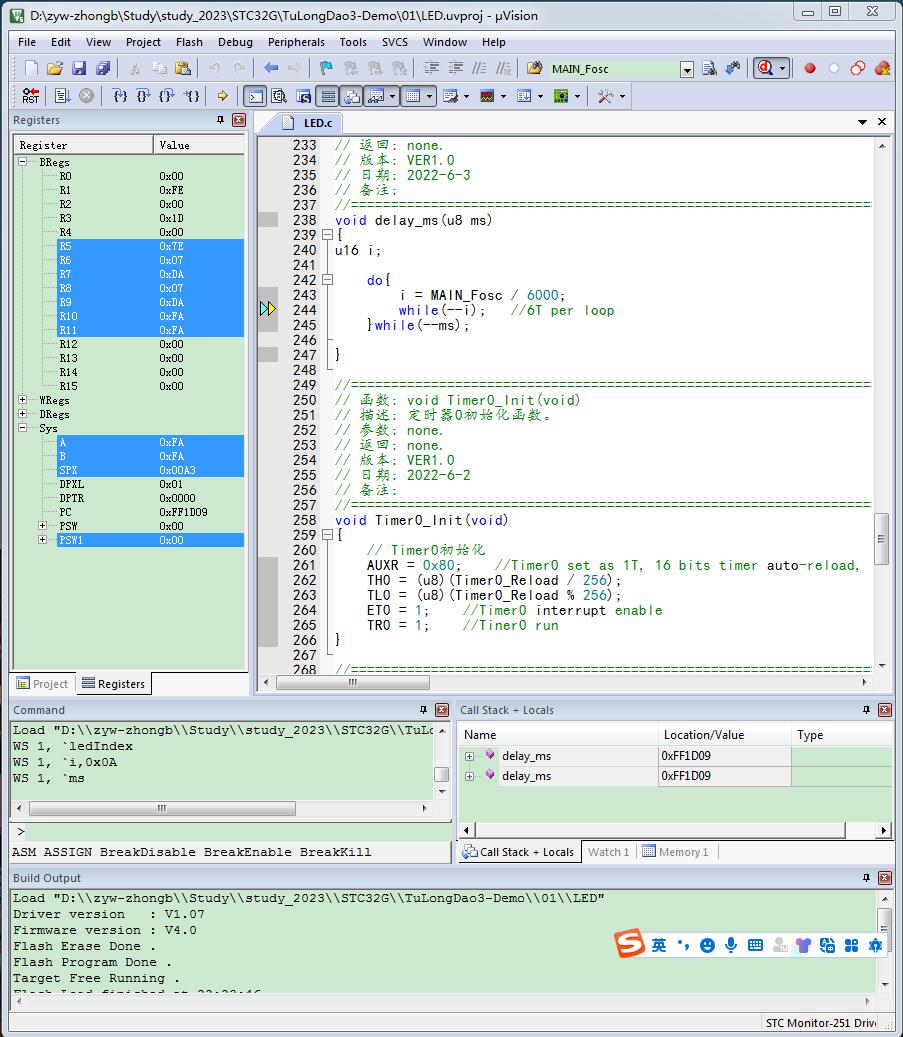This screenshot has width=903, height=1037.
Task: Click the Location/Value column header
Action: (x=724, y=735)
